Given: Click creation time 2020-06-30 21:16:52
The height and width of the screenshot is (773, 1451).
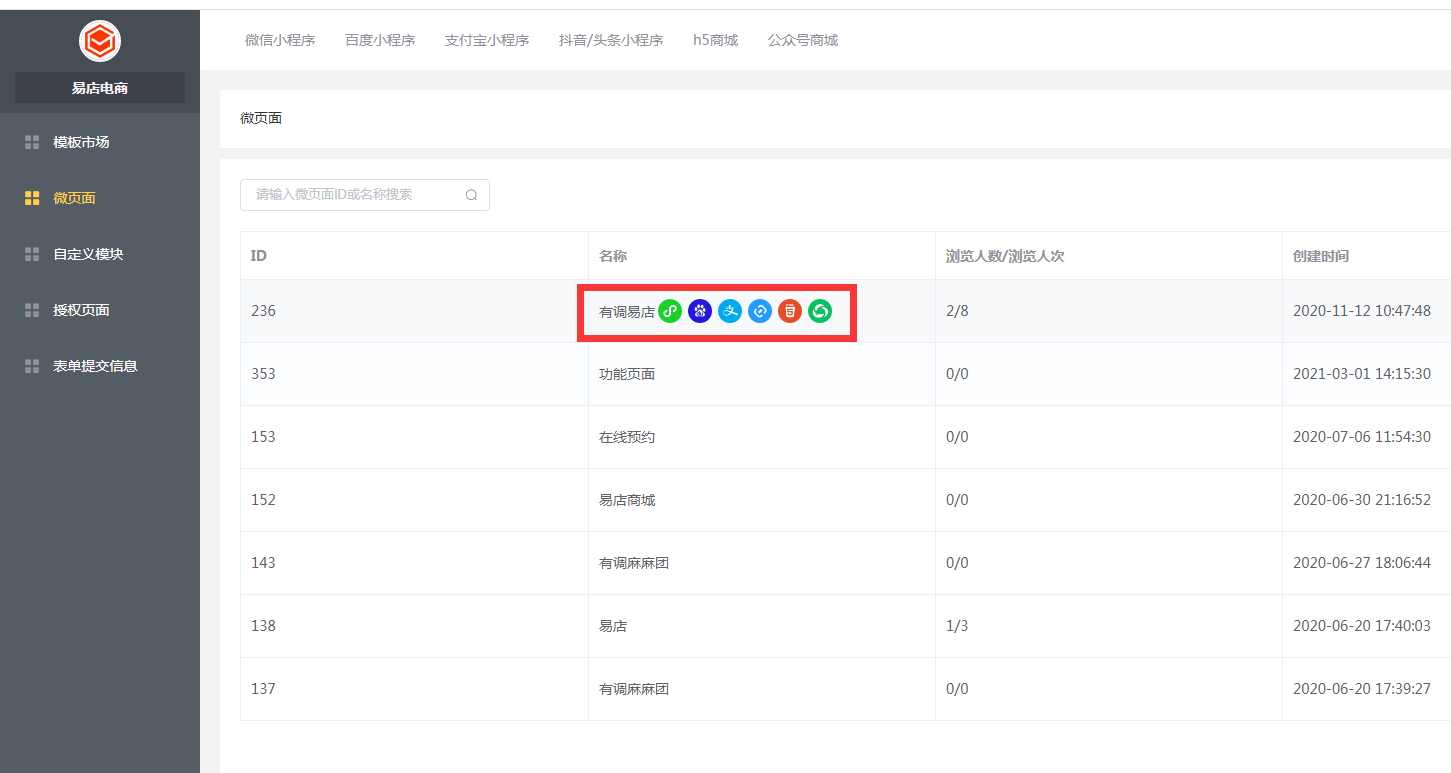Looking at the screenshot, I should point(1362,500).
